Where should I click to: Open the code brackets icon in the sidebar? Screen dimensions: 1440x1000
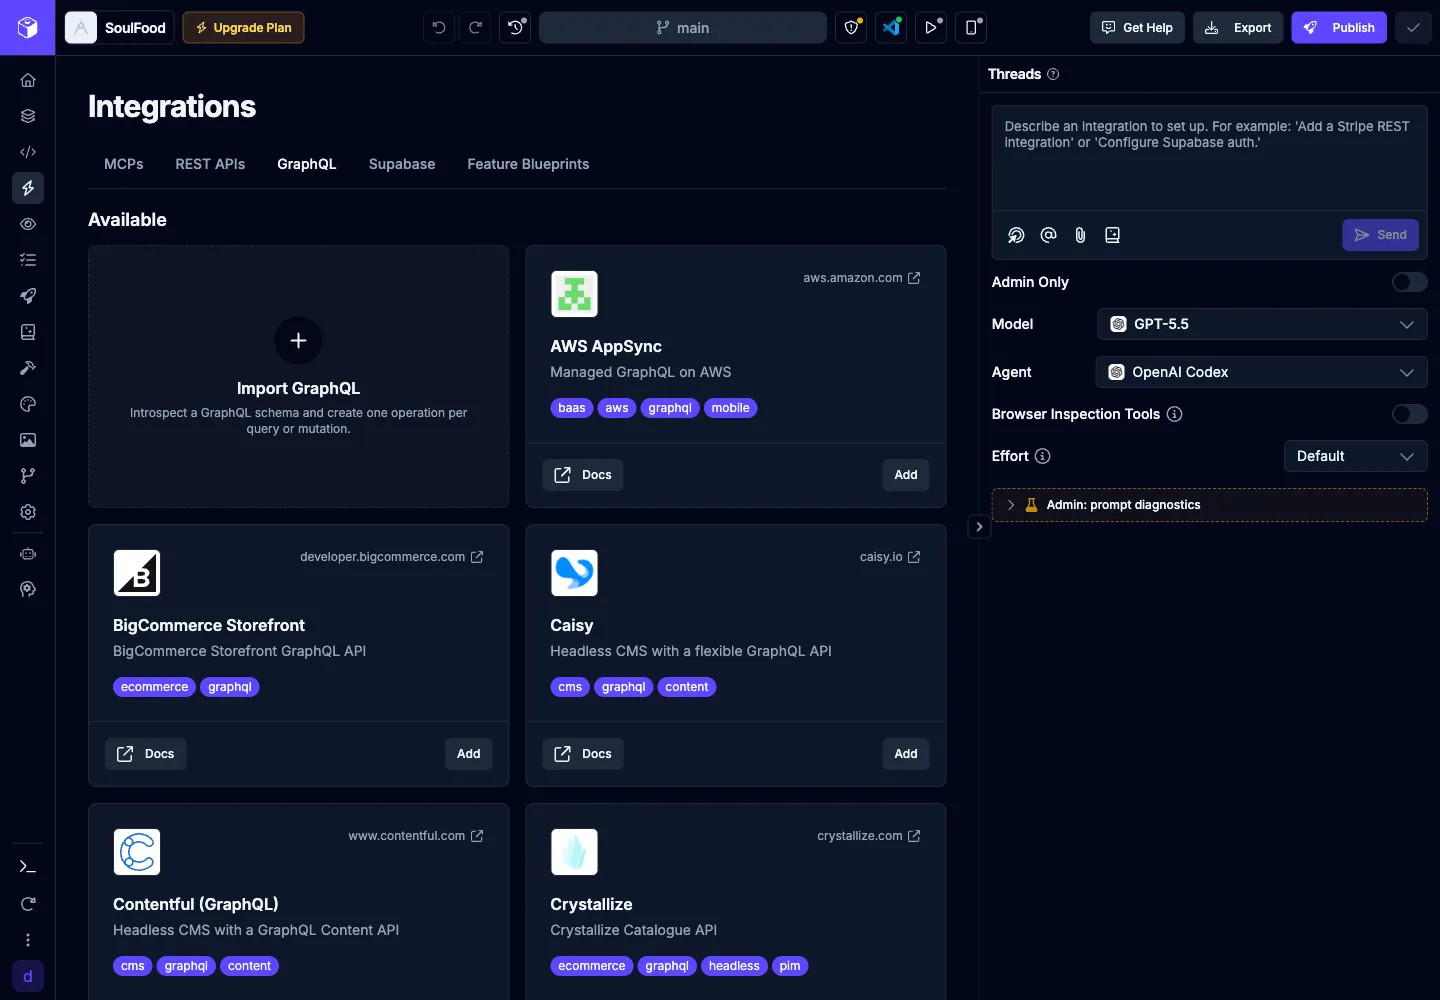(x=28, y=152)
